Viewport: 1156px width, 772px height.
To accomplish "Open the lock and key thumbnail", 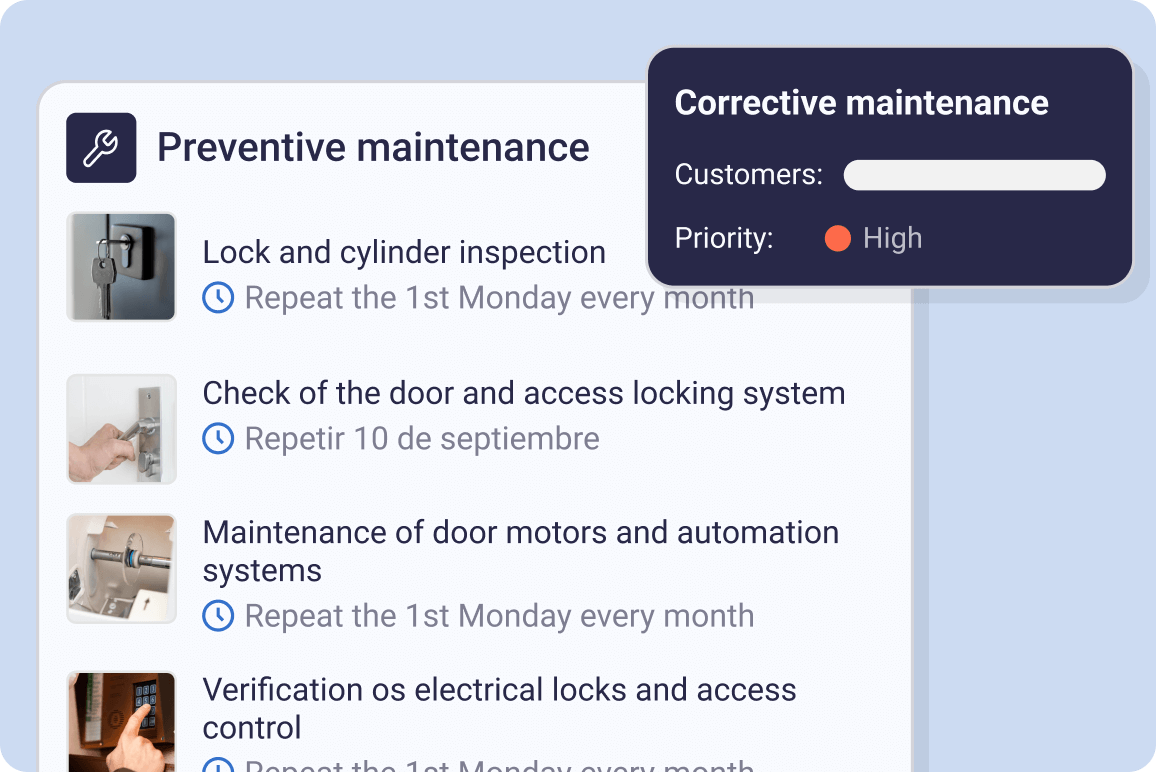I will 121,267.
